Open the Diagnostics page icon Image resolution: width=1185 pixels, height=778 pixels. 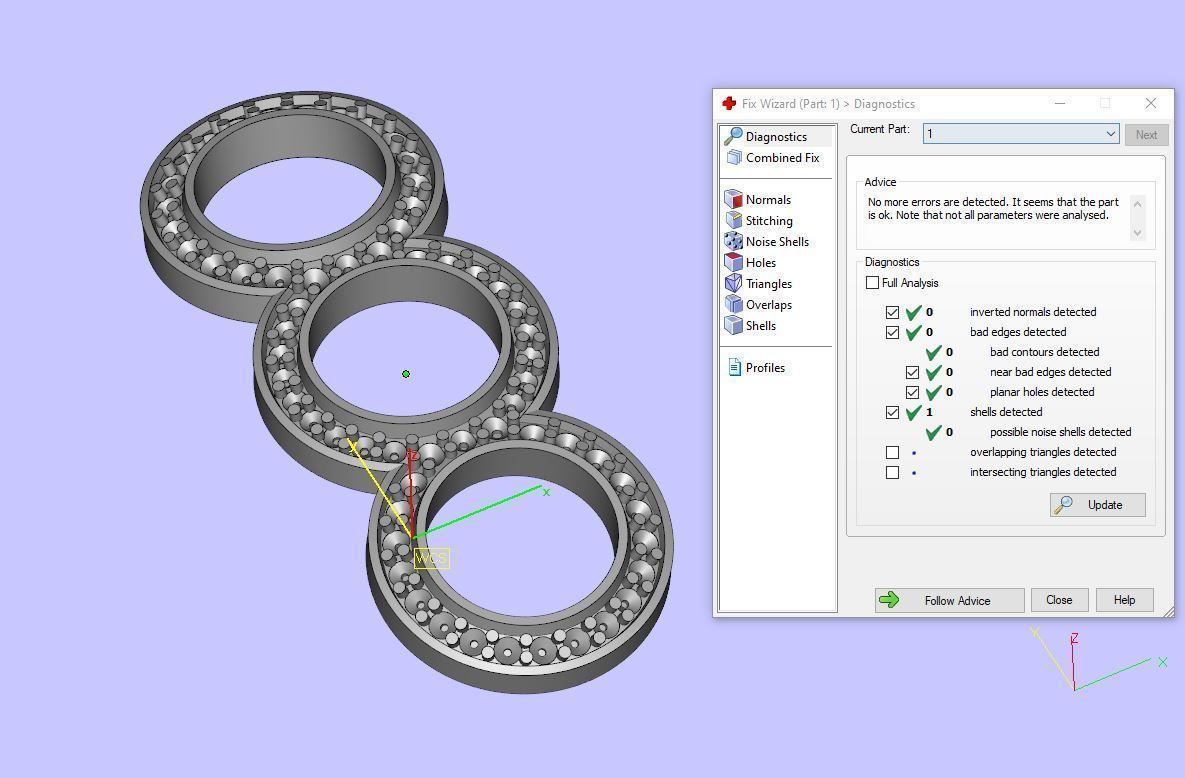(x=733, y=136)
